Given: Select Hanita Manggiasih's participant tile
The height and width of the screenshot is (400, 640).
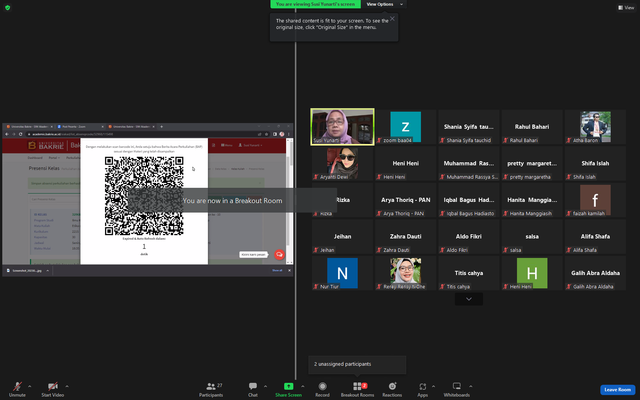Looking at the screenshot, I should click(x=532, y=200).
